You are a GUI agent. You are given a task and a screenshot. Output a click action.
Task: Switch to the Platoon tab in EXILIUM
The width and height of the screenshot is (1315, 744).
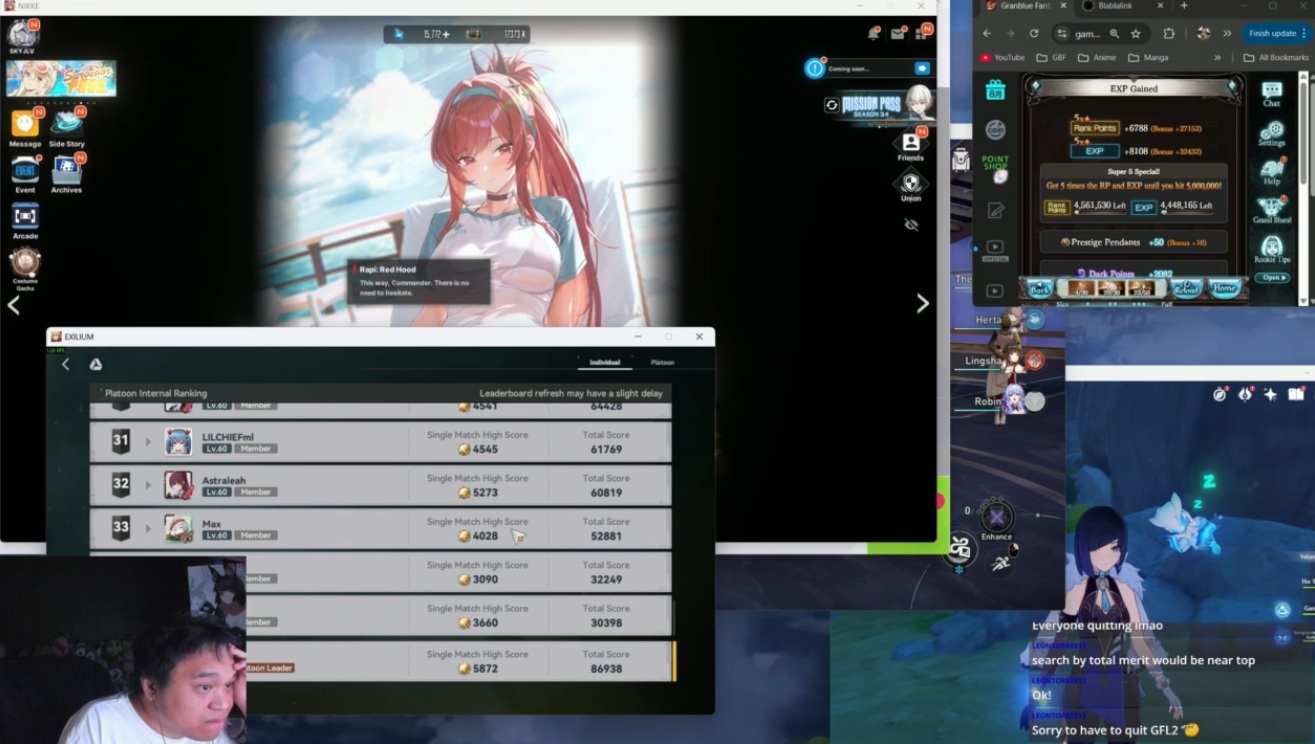(662, 362)
